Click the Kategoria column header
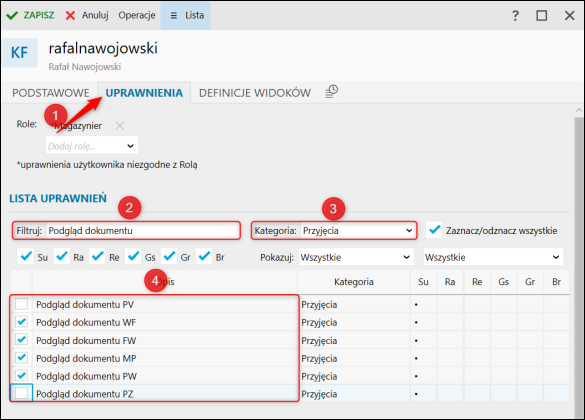The height and width of the screenshot is (420, 585). tap(354, 282)
